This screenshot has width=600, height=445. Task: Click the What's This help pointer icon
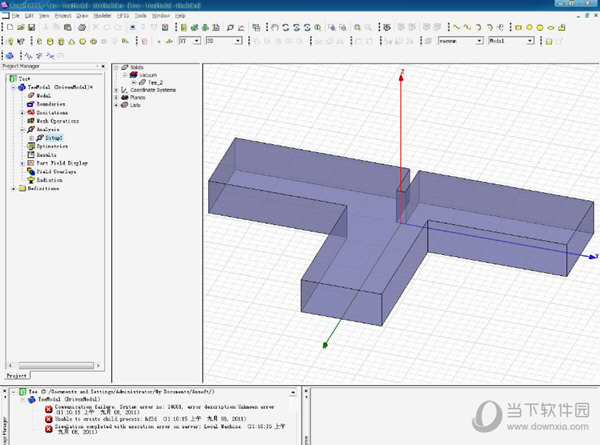point(21,41)
